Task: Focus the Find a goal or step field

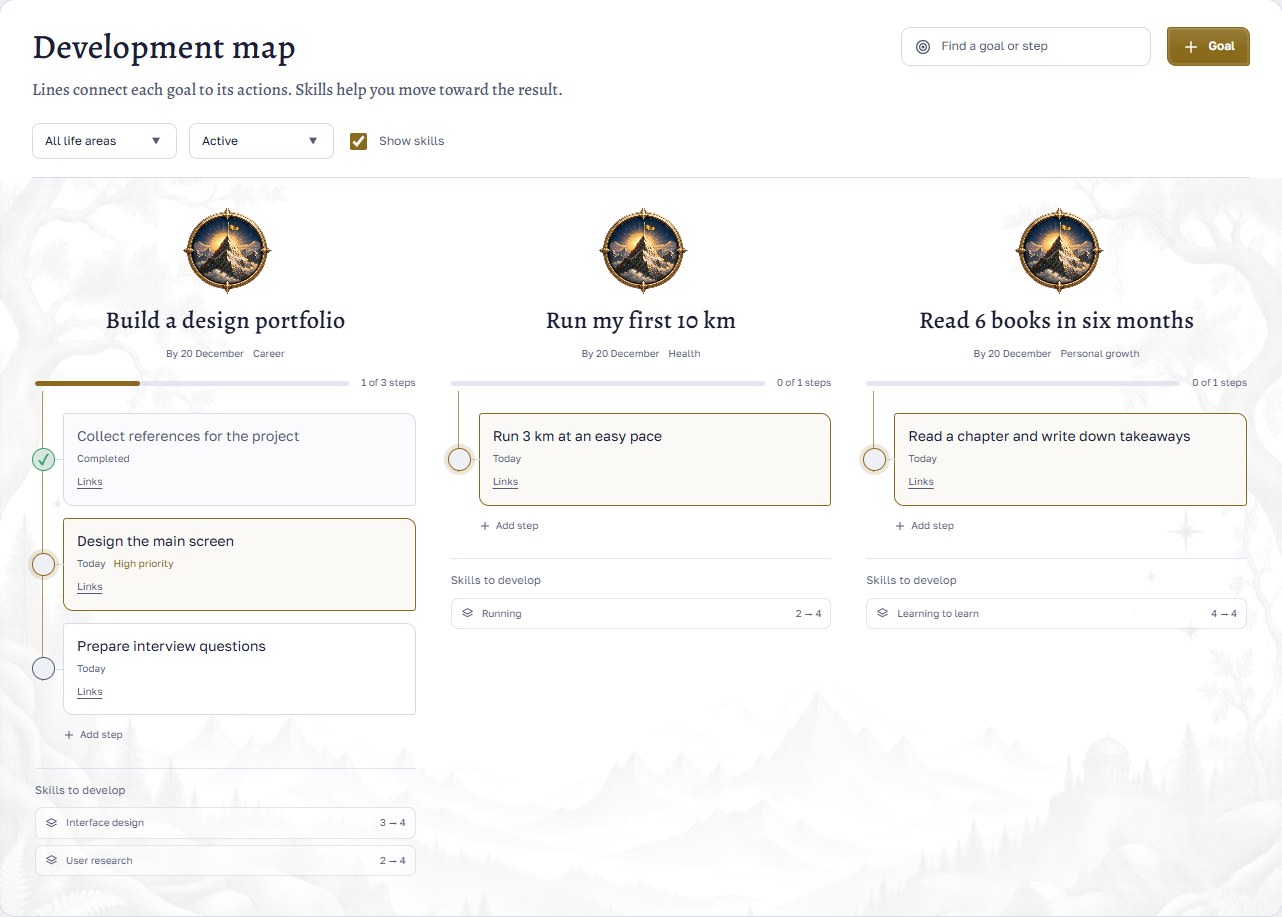Action: 1026,46
